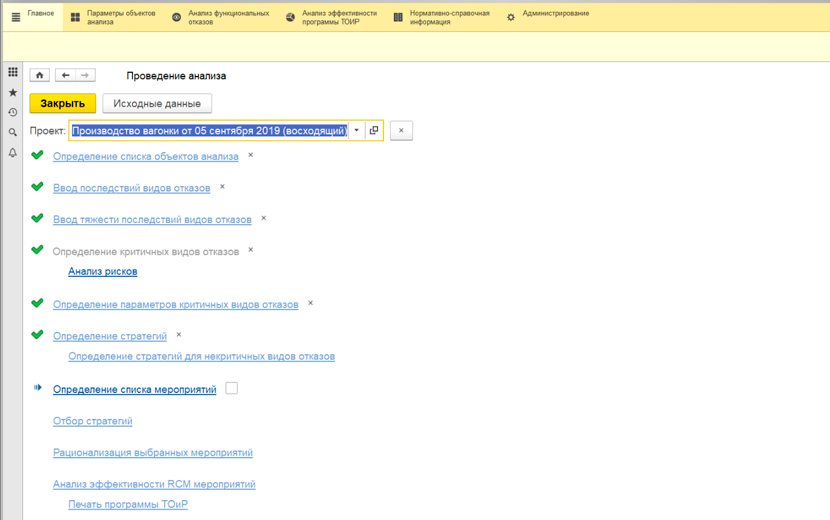Screen dimensions: 830x520
Task: Open the selected project with the open-form icon
Action: tap(374, 130)
